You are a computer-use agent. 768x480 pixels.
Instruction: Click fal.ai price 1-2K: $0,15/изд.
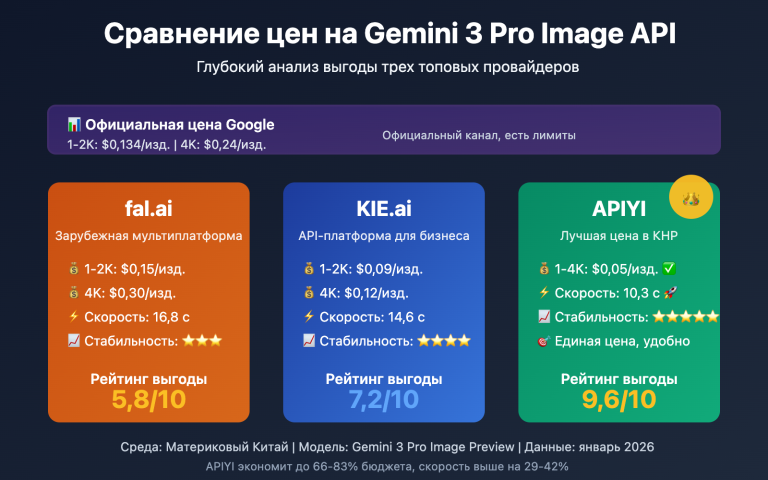coord(135,269)
